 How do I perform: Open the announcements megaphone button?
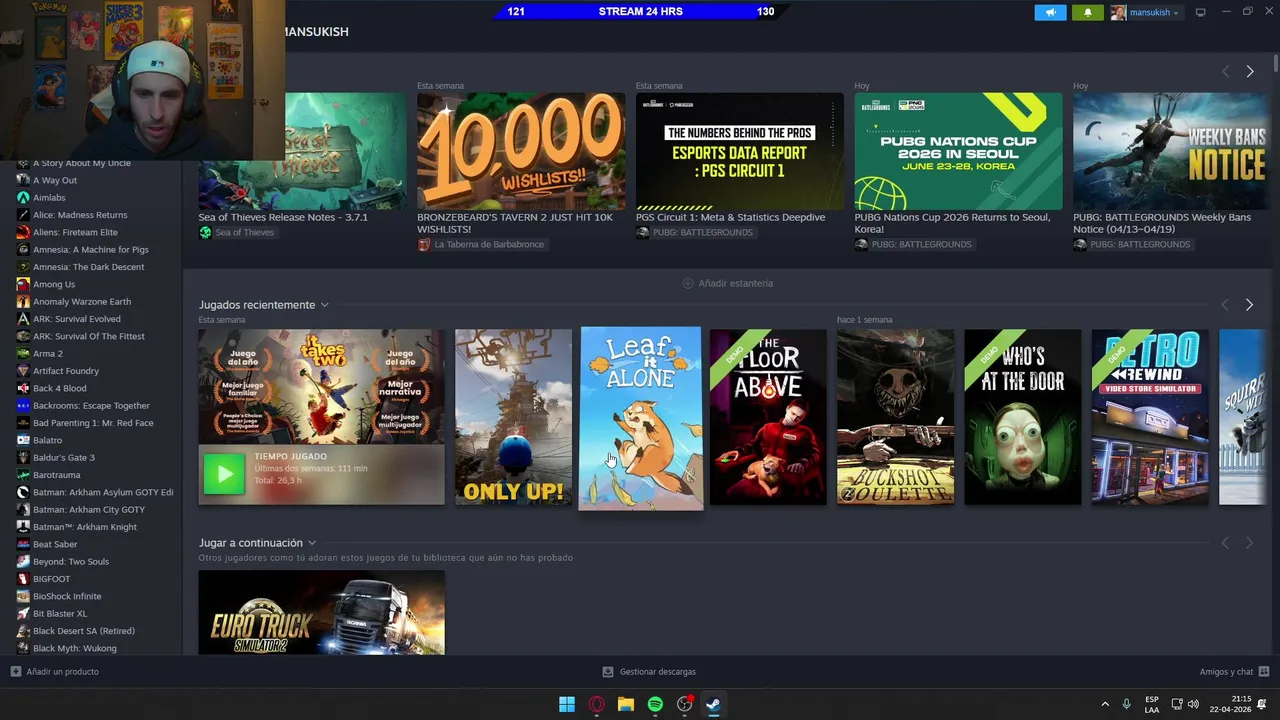click(1050, 13)
